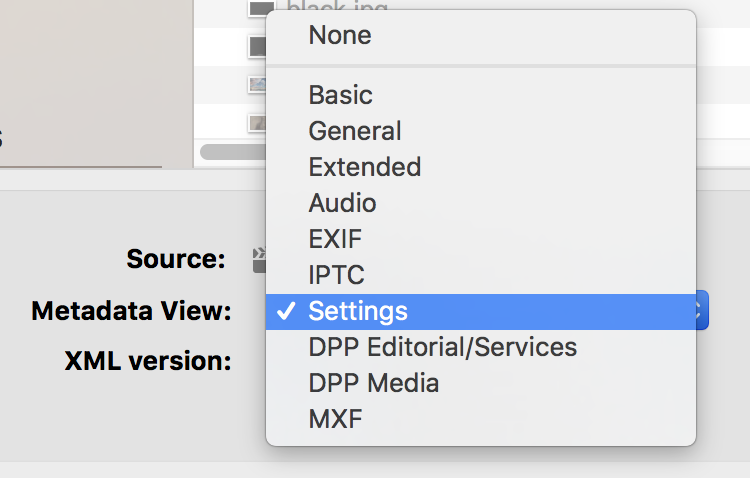Click the clapperboard icon beside Source

click(259, 260)
